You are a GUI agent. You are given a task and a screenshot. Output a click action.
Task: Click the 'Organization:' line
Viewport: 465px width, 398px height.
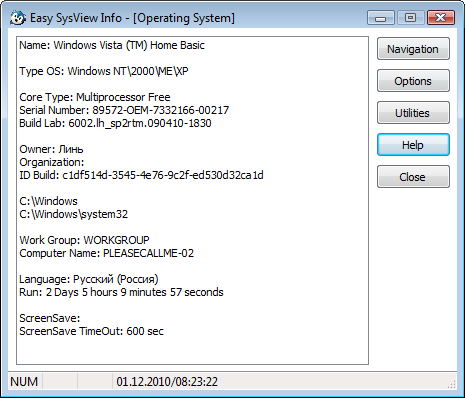click(x=52, y=162)
